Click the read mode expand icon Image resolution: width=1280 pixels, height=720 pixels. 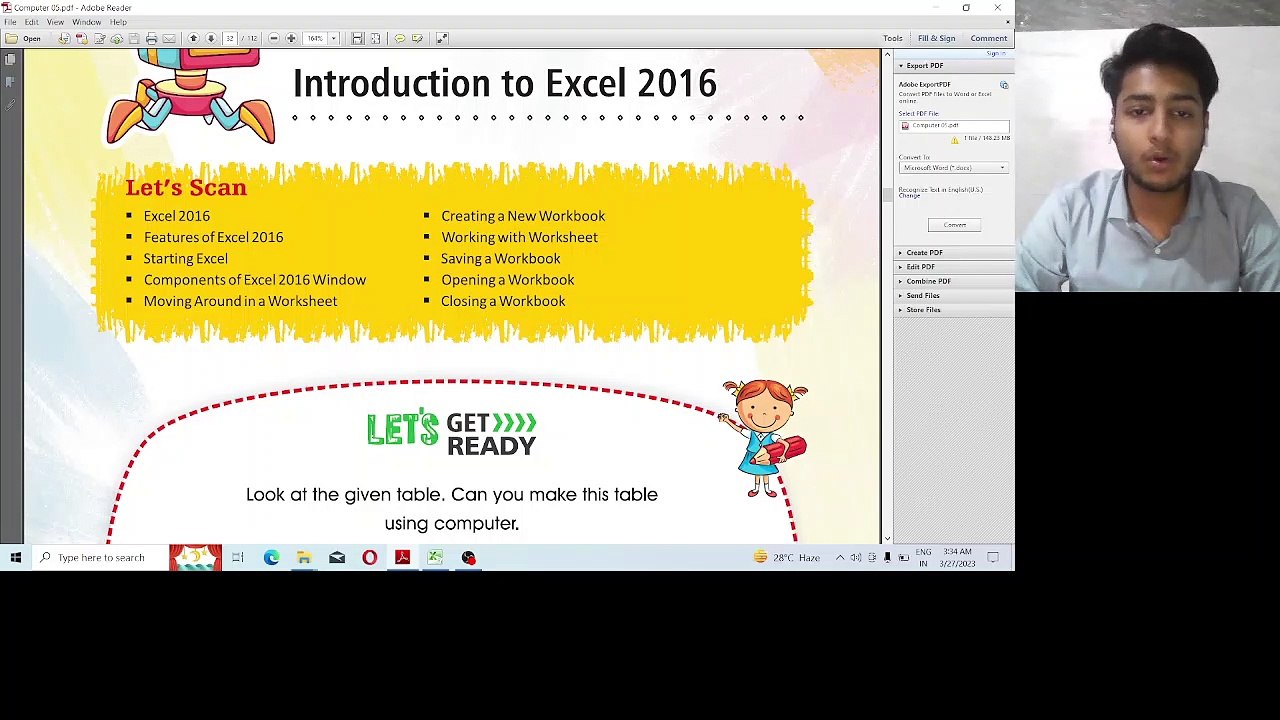pos(442,38)
